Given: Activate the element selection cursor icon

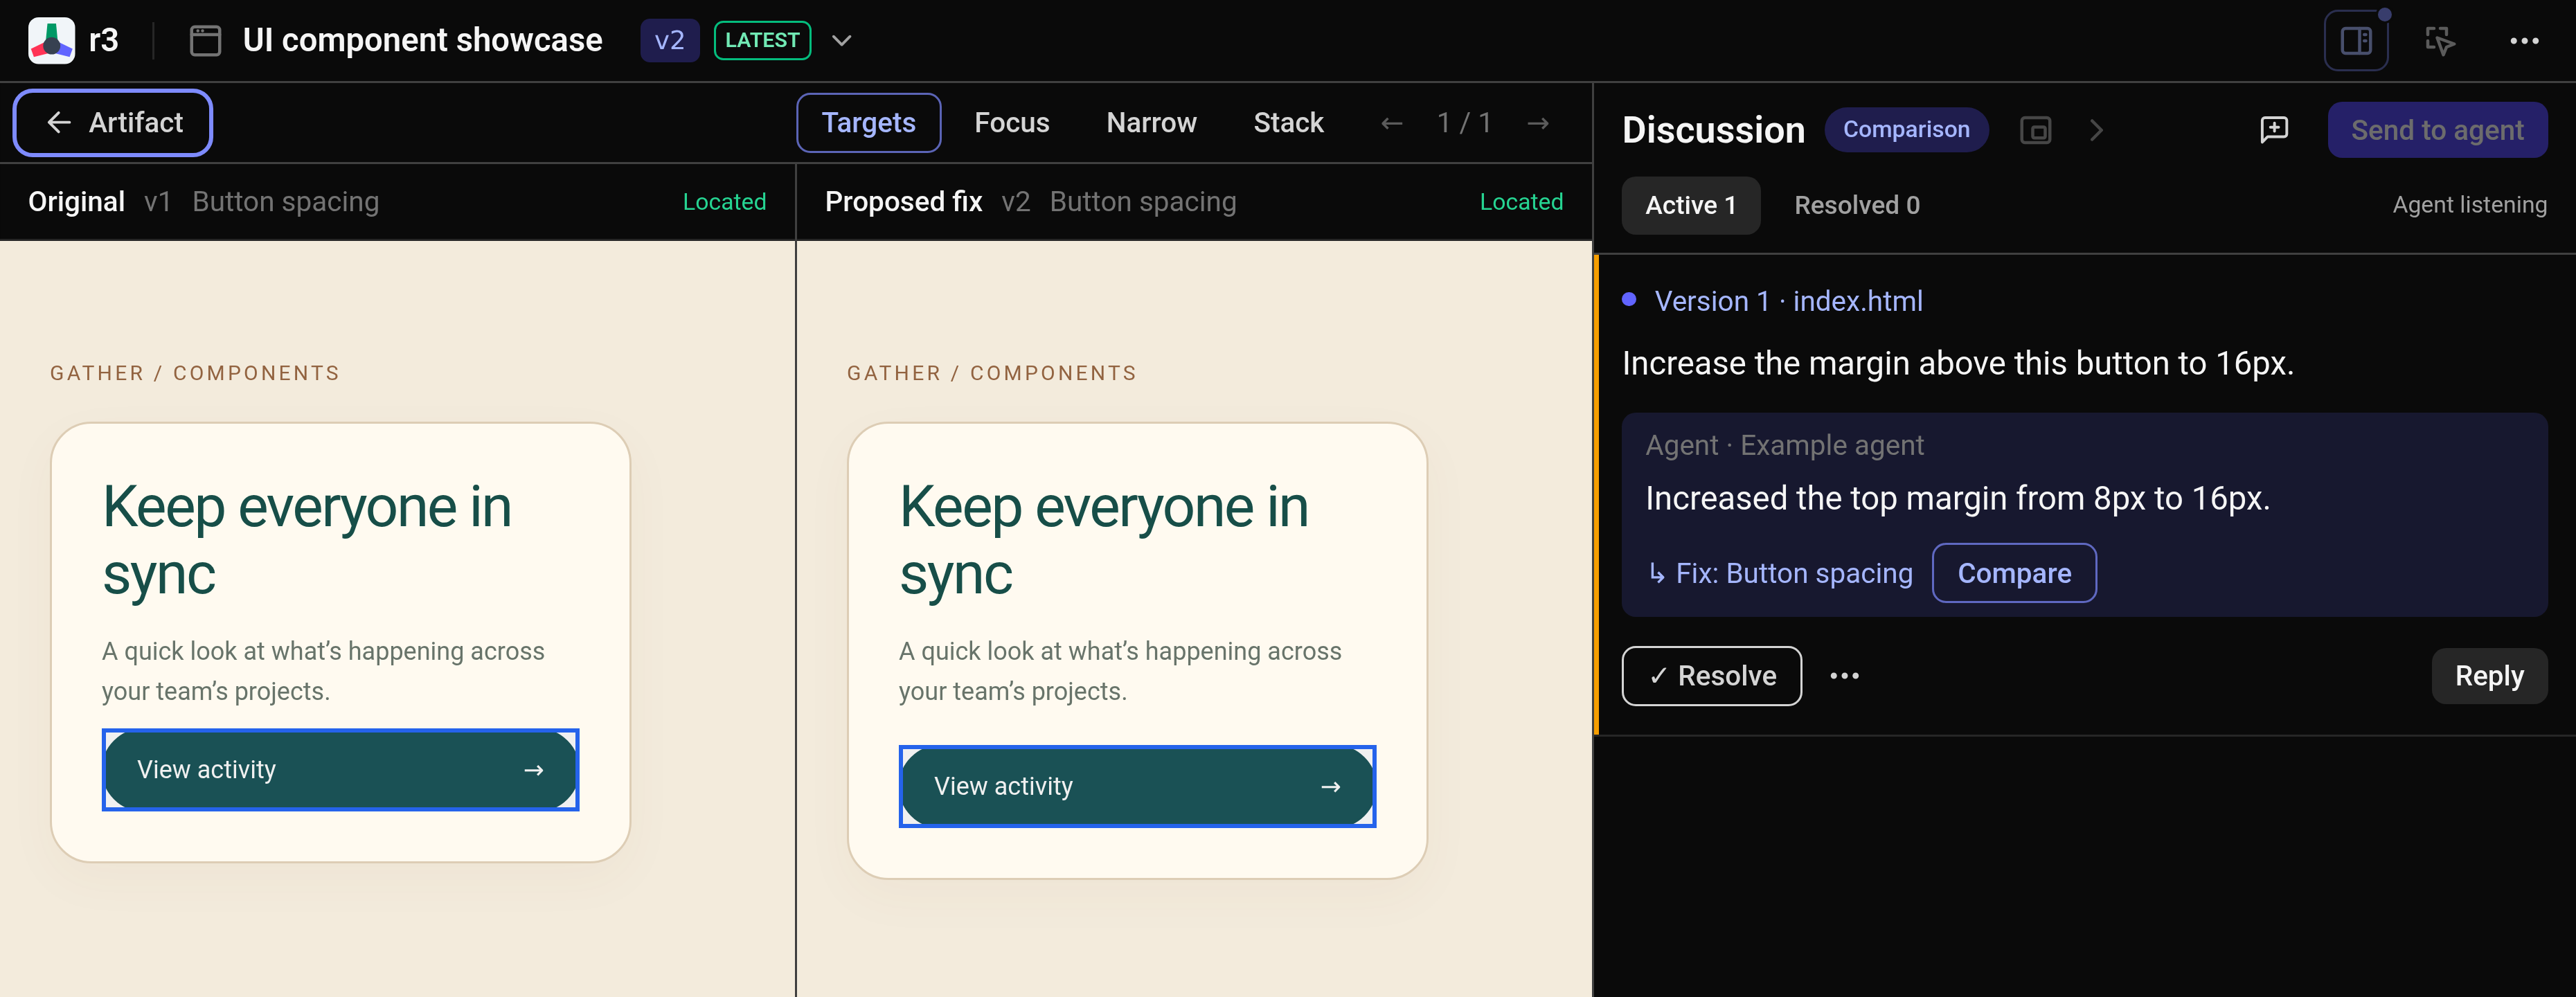Looking at the screenshot, I should (2440, 41).
